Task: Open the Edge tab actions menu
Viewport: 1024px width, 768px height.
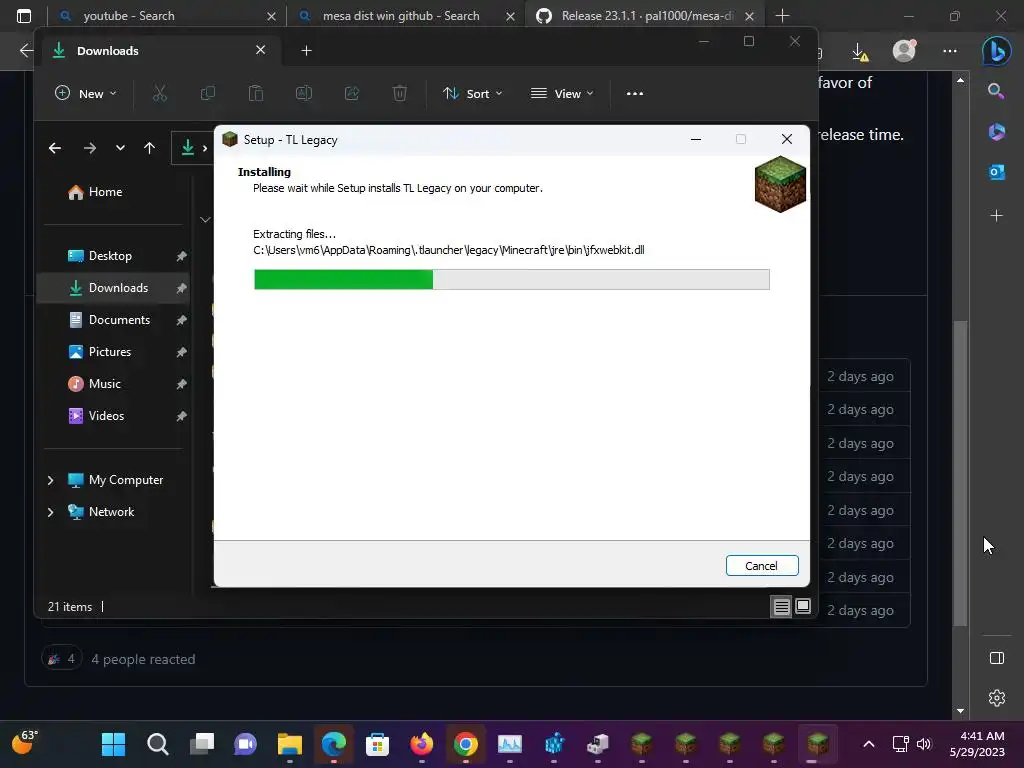Action: [x=24, y=16]
